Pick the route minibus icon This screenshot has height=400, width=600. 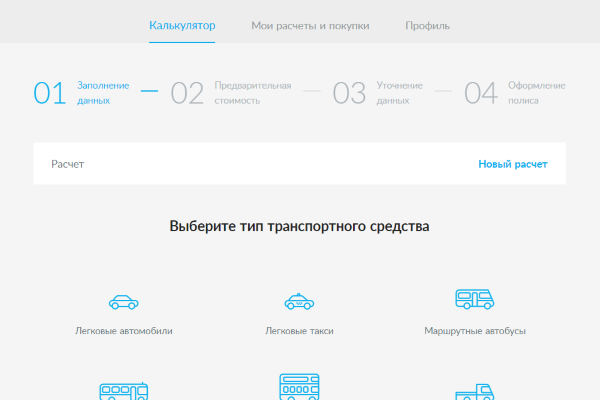475,299
